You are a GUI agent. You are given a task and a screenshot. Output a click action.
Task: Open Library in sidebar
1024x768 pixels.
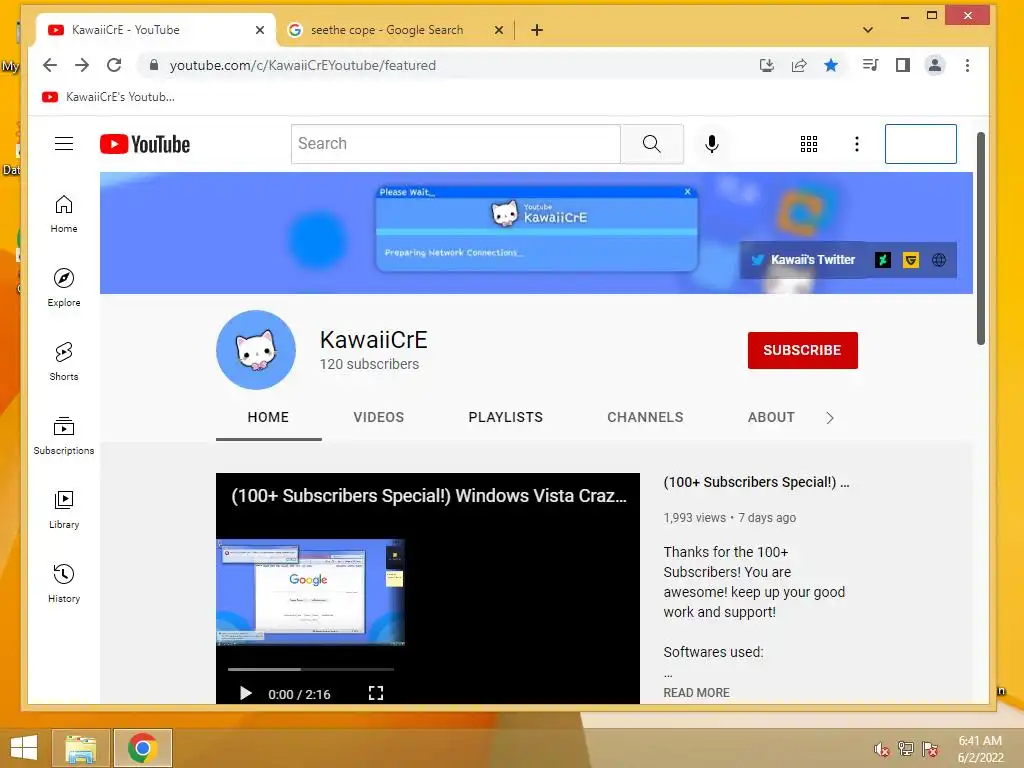pos(64,509)
